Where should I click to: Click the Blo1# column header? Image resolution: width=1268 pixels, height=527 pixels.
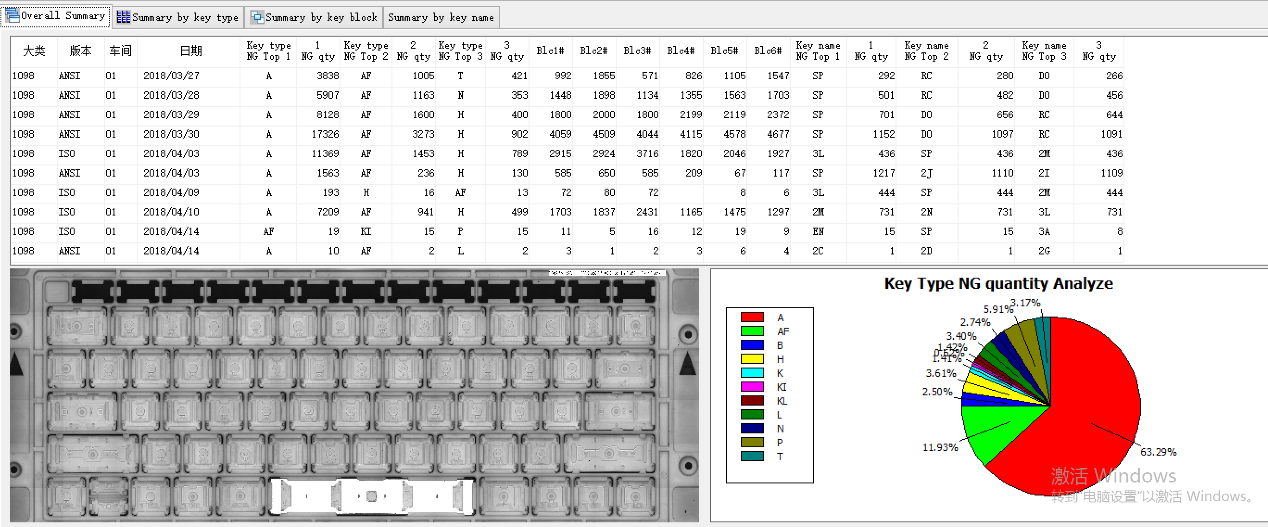(550, 51)
